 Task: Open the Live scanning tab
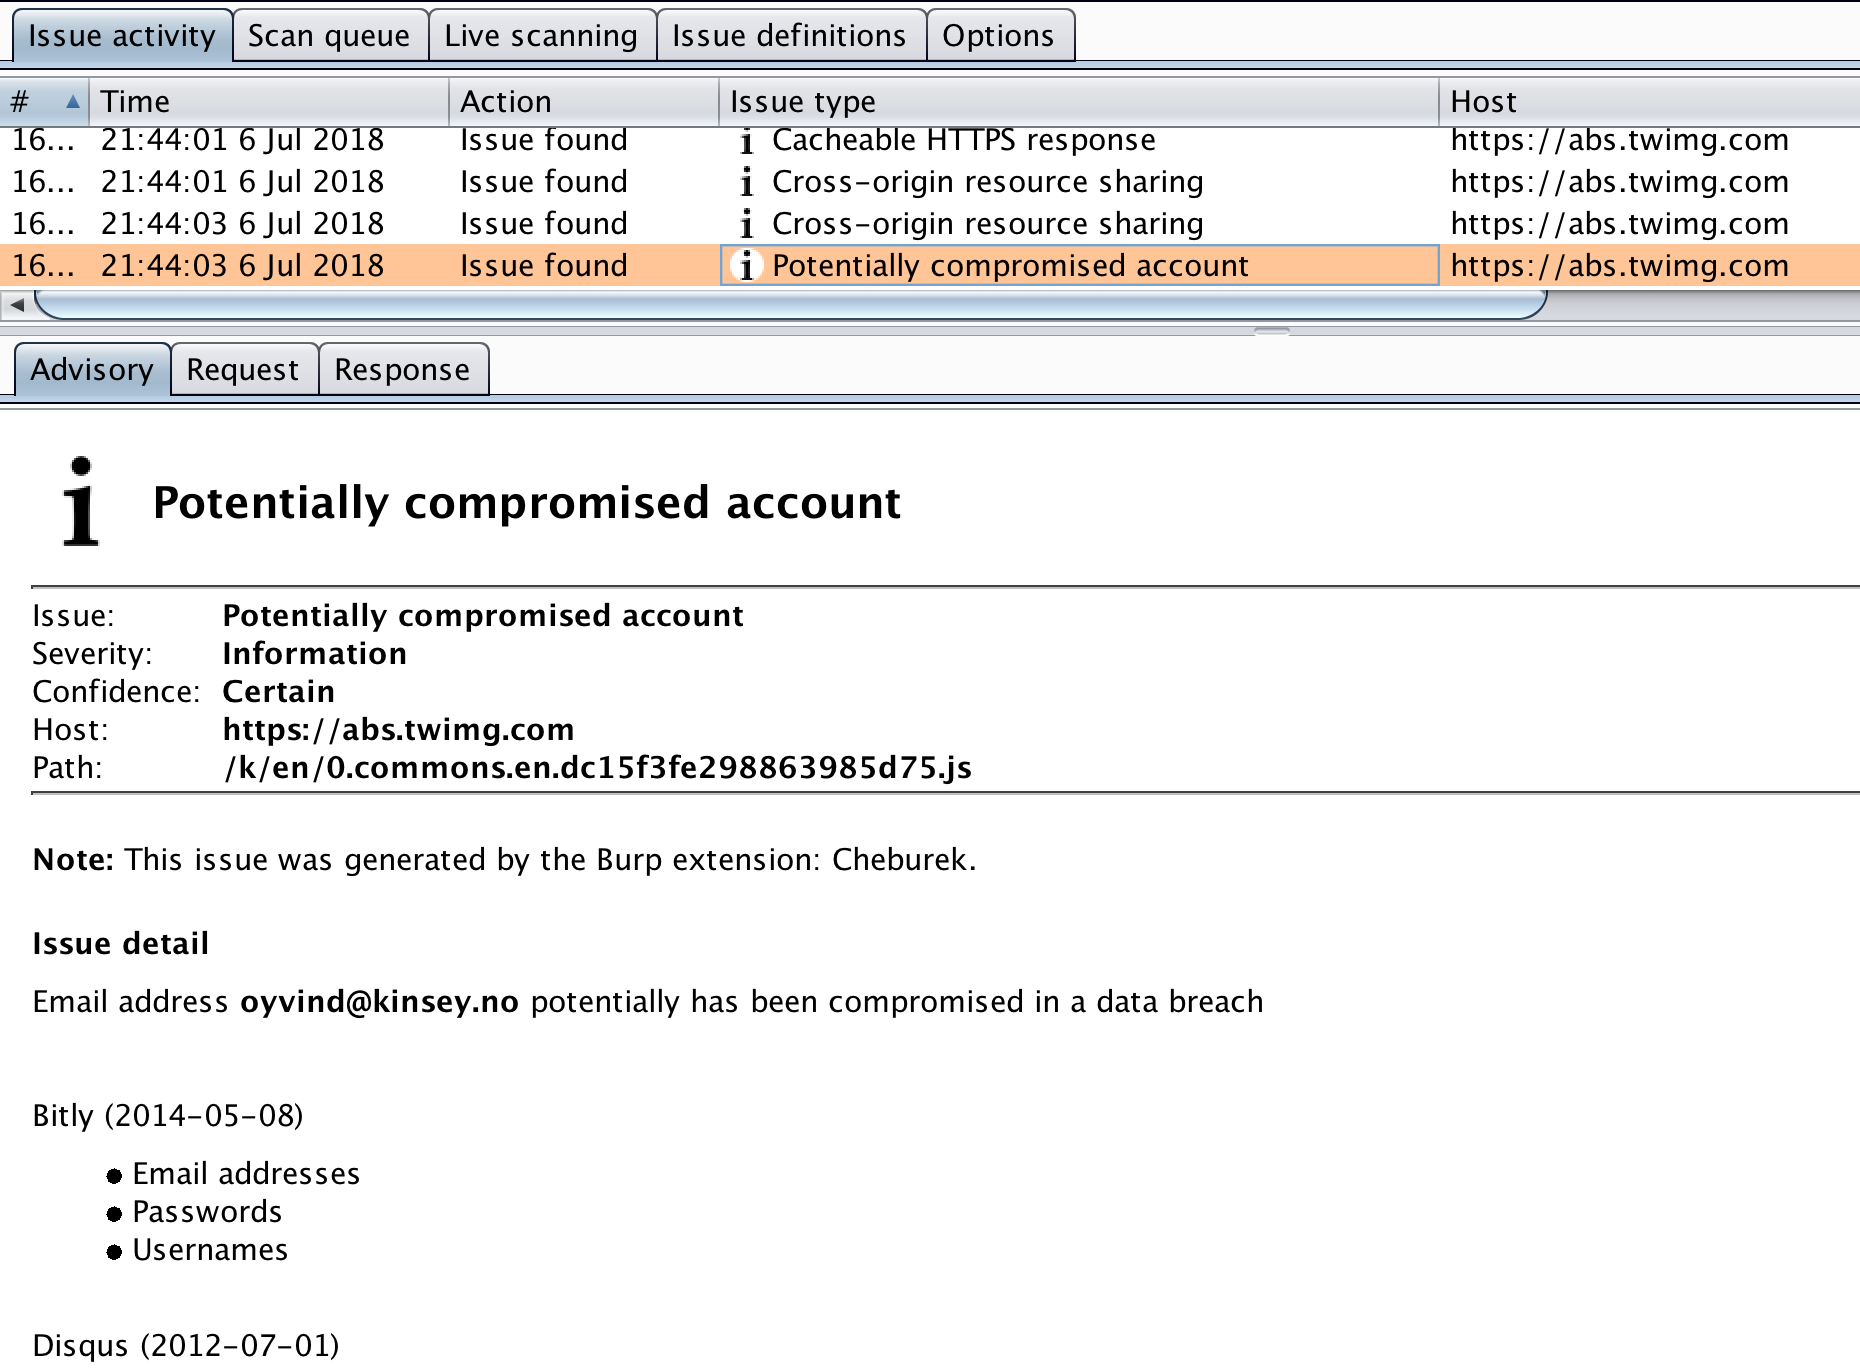(x=541, y=36)
